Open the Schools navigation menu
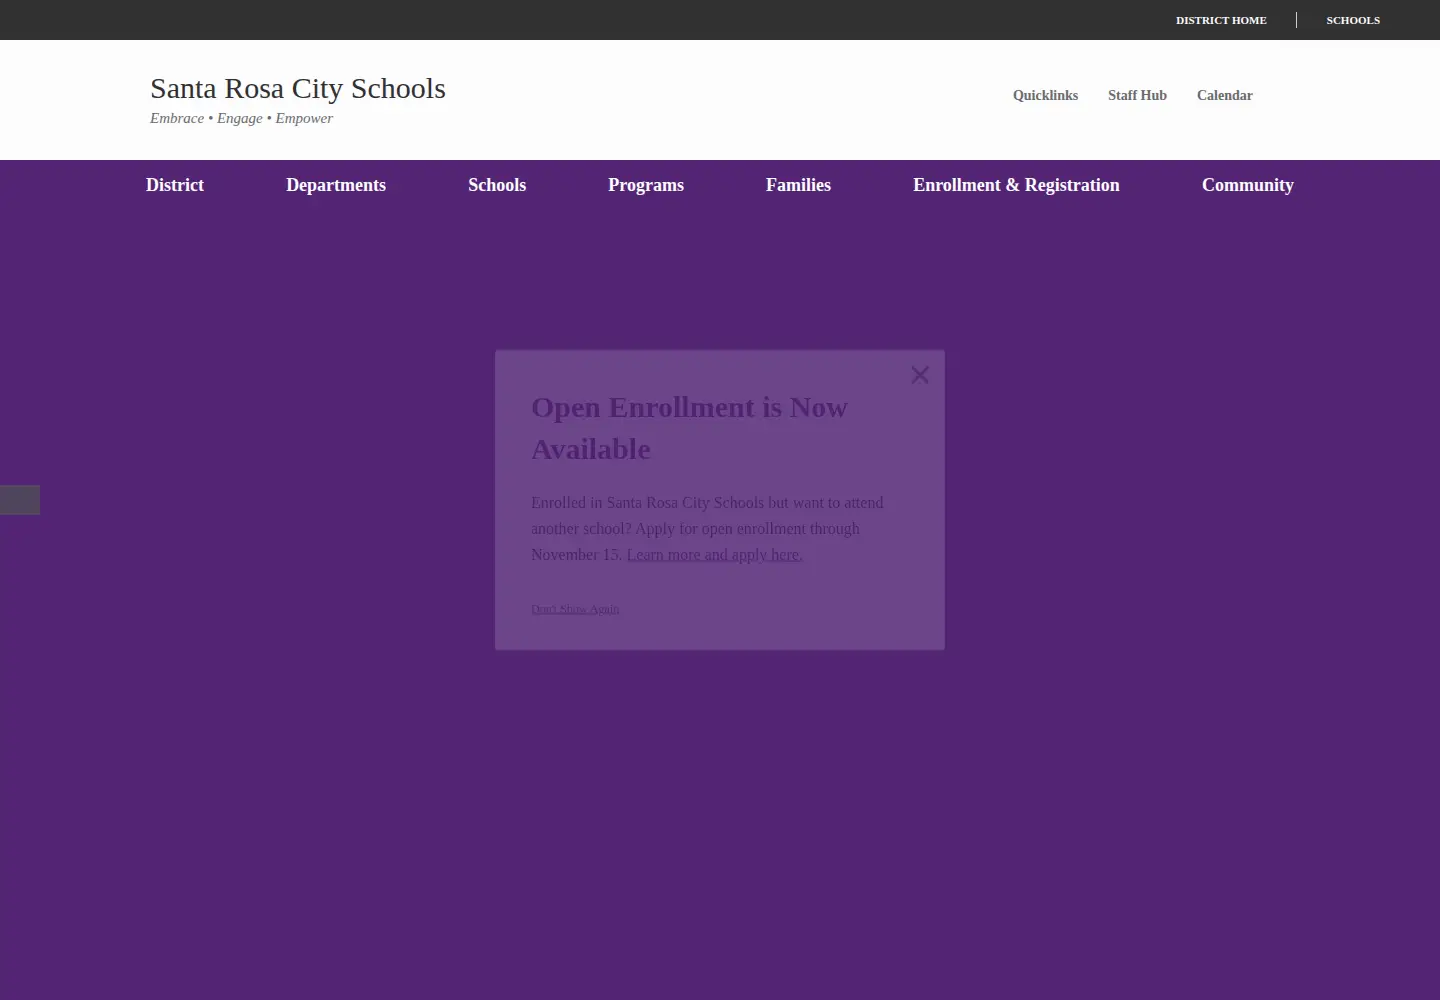The height and width of the screenshot is (1000, 1440). pos(497,185)
